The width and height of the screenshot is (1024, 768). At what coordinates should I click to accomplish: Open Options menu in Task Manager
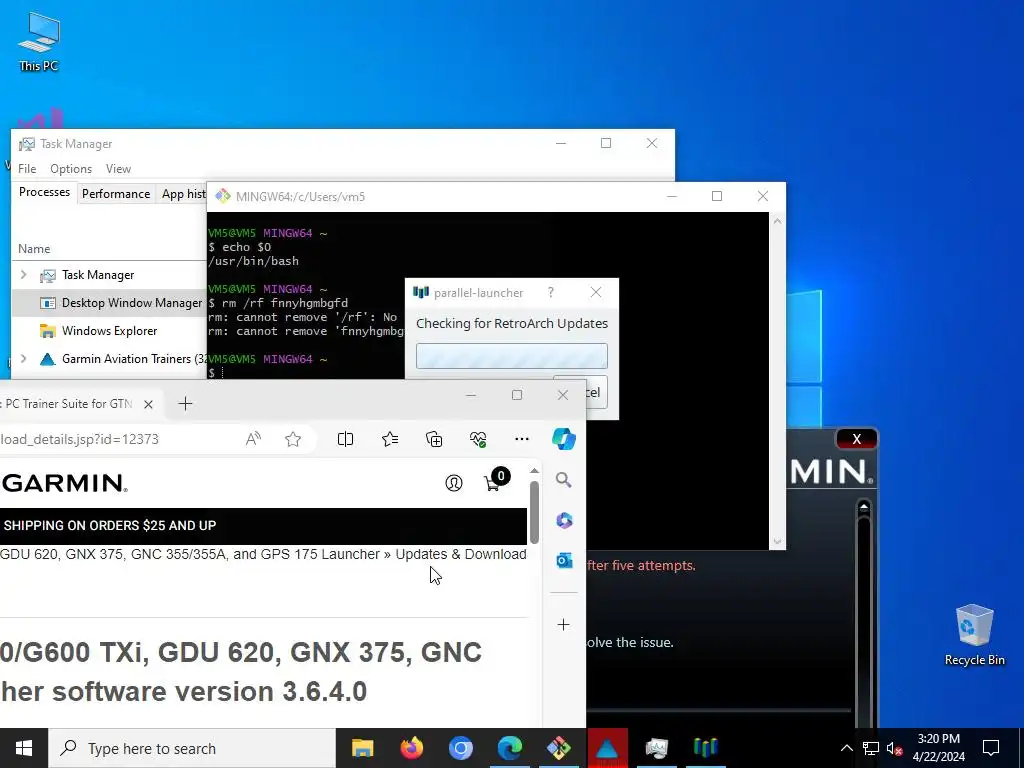click(x=71, y=168)
